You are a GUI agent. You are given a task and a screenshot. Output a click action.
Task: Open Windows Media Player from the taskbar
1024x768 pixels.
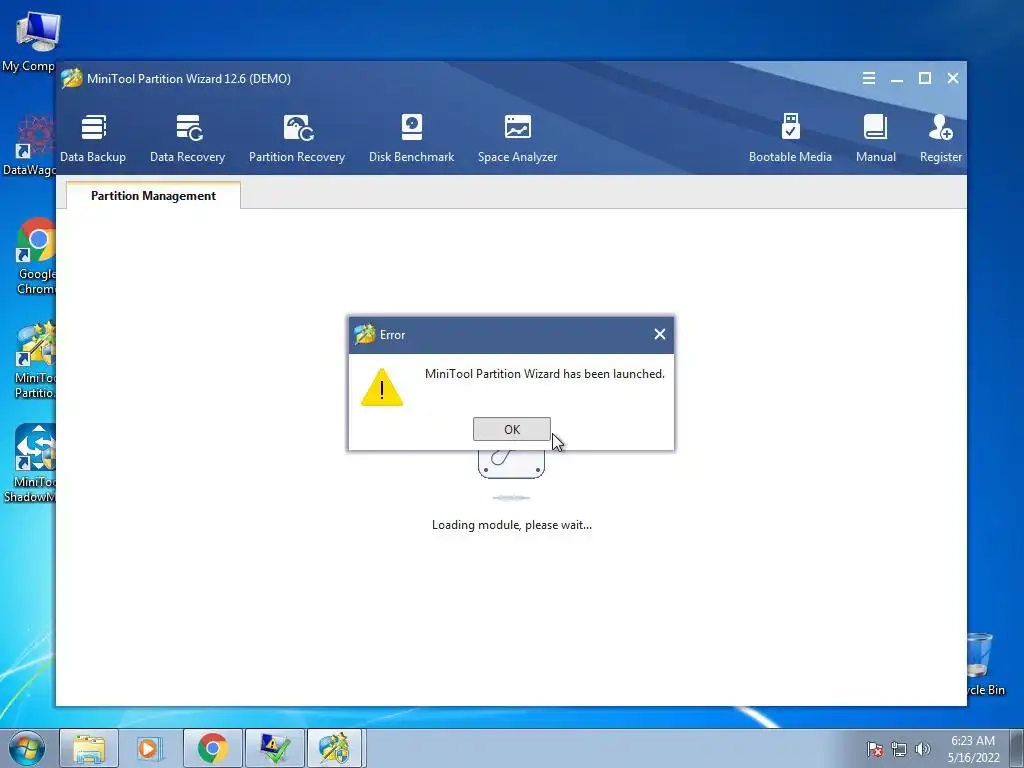click(149, 748)
